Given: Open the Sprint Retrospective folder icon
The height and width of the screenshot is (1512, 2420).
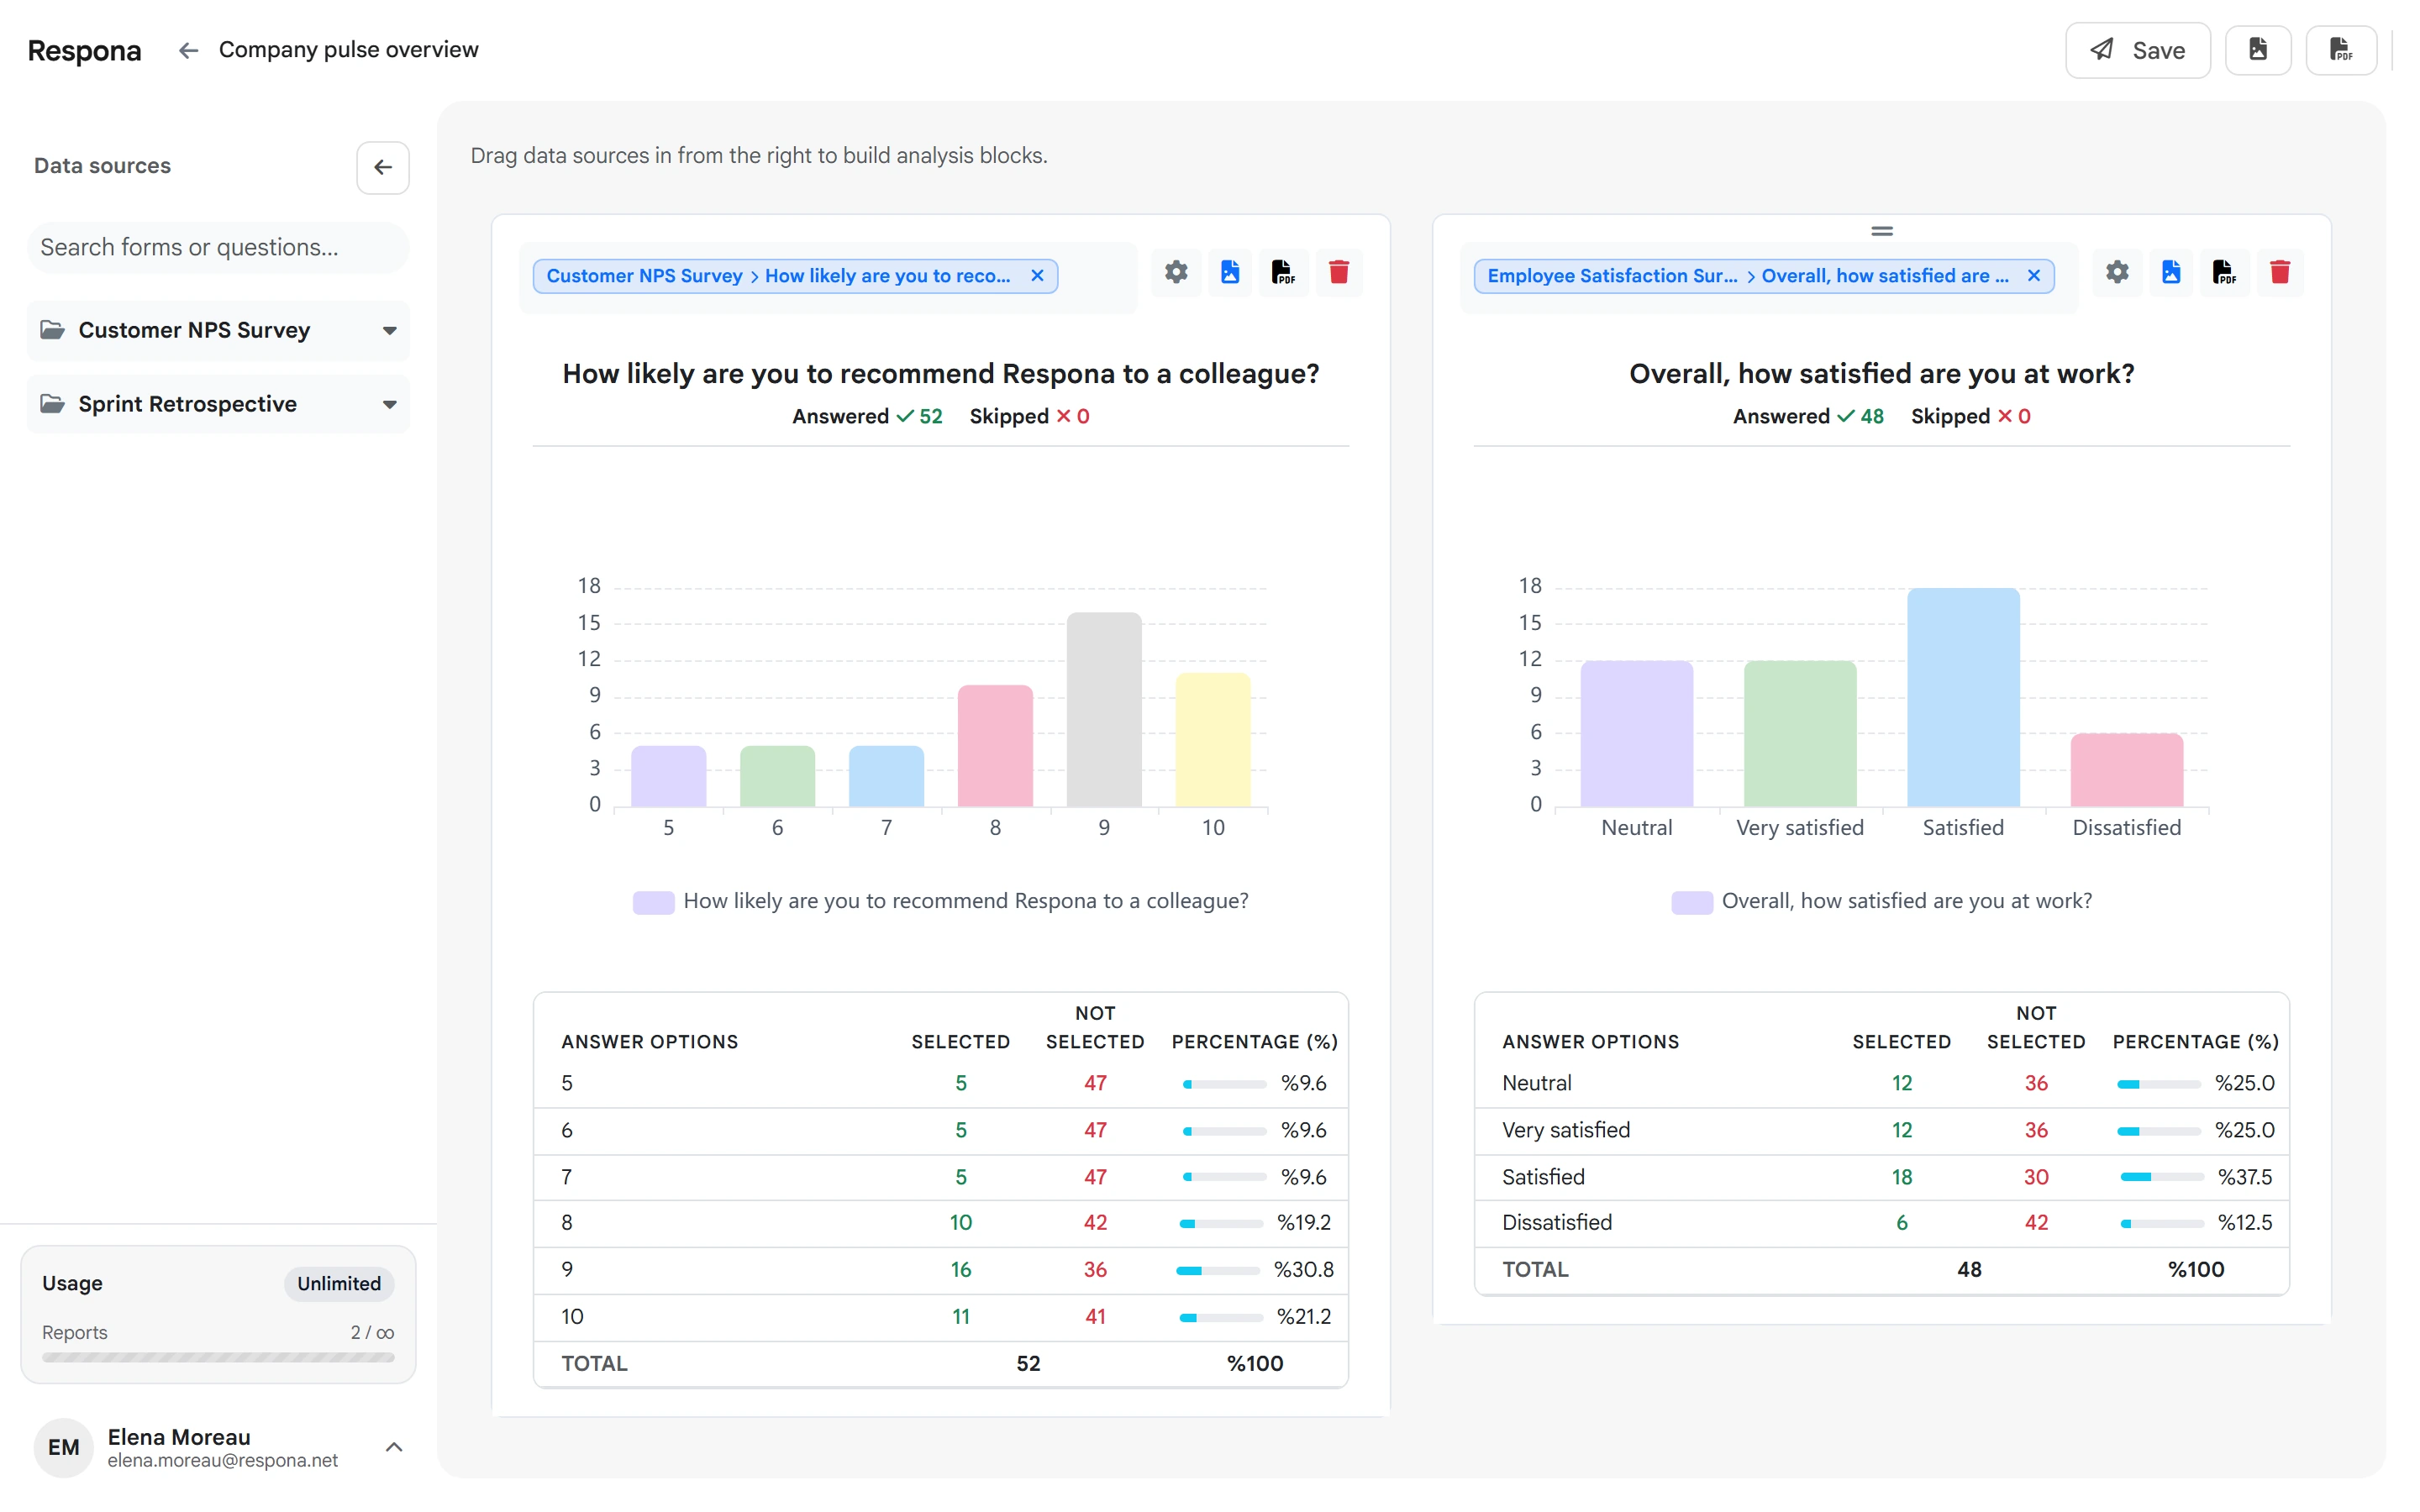Looking at the screenshot, I should pyautogui.click(x=52, y=403).
